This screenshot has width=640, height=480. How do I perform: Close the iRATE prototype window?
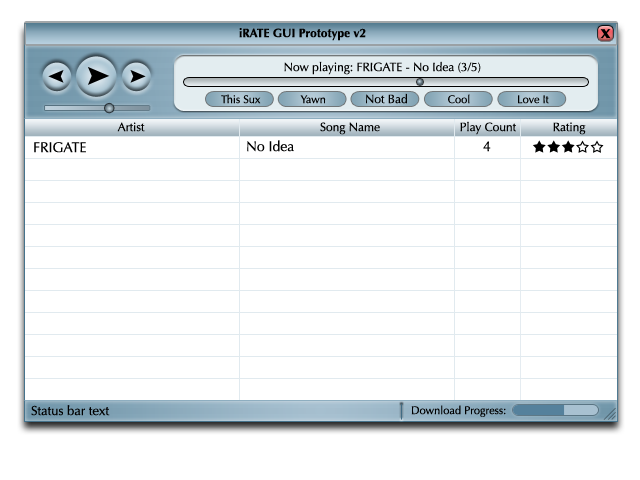(x=605, y=33)
